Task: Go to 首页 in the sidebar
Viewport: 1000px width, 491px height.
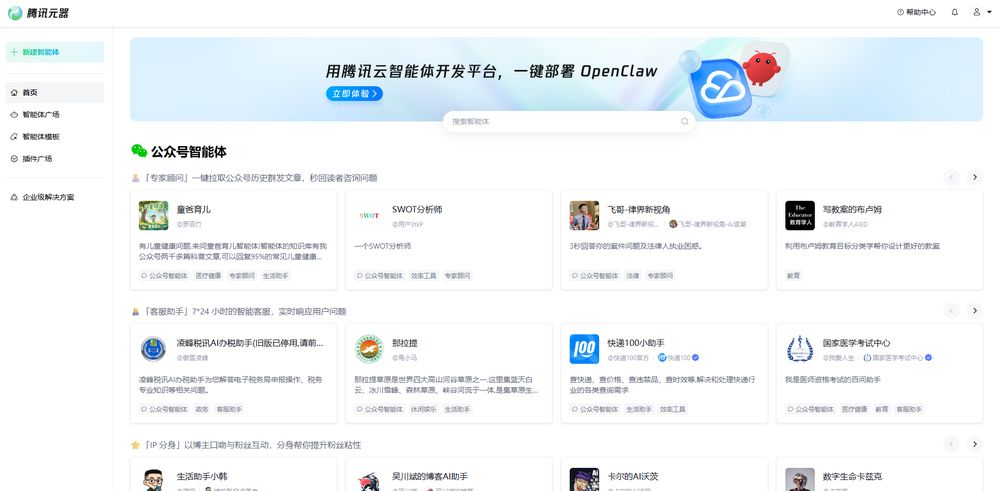Action: (x=55, y=92)
